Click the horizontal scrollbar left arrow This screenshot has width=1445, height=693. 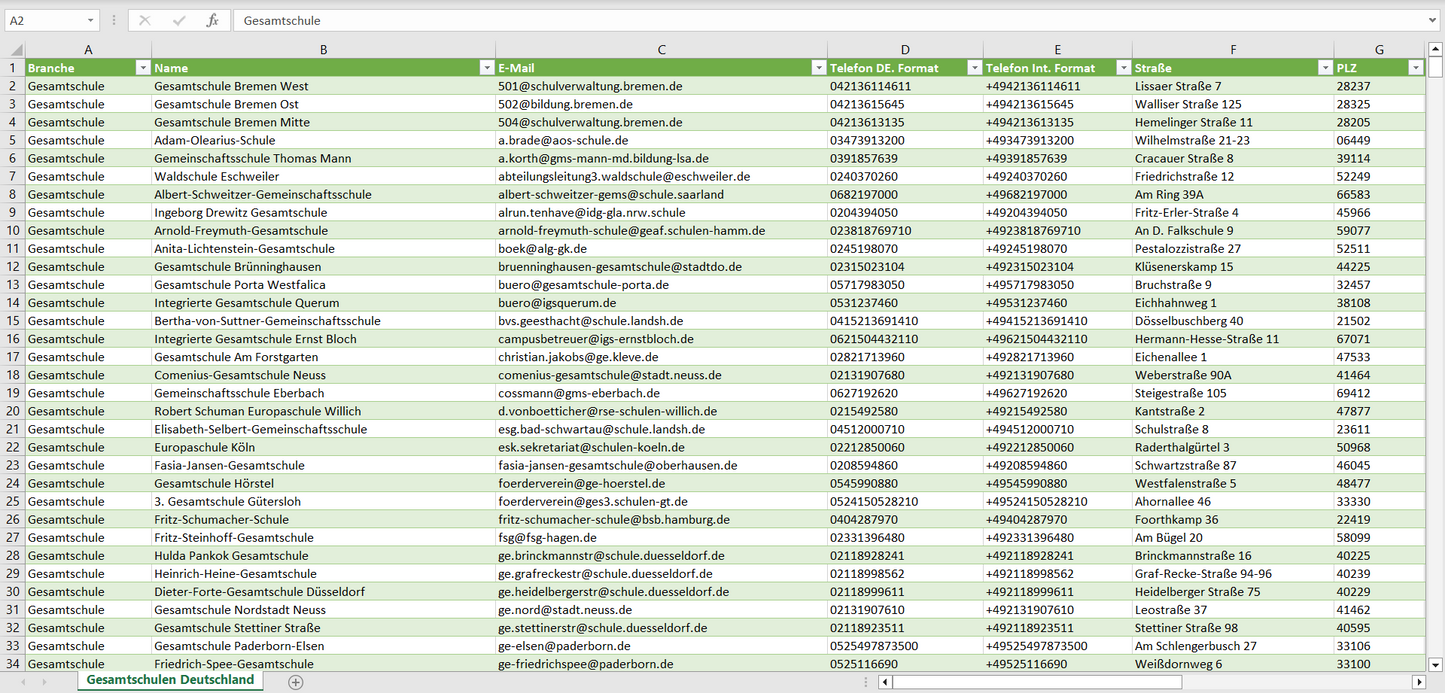tap(885, 682)
